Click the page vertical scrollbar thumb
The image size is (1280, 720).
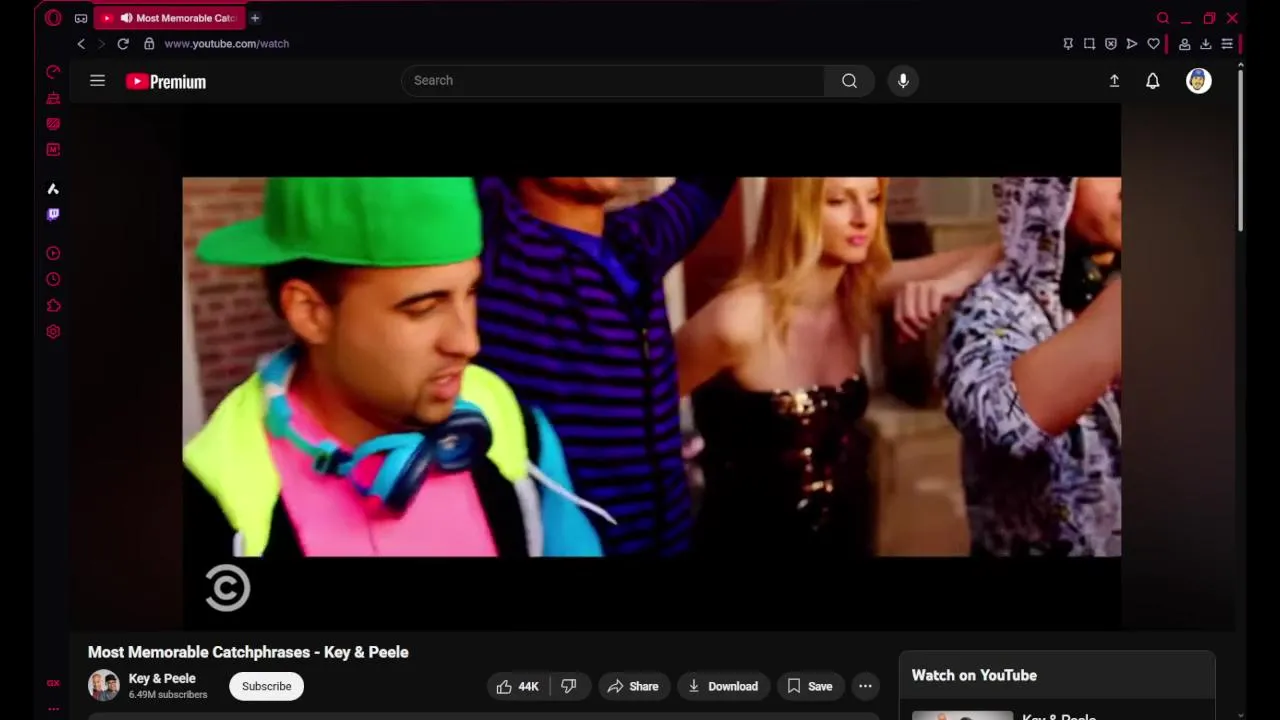(1240, 150)
